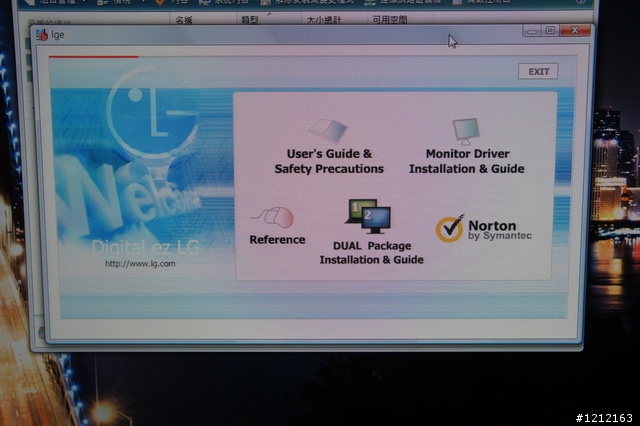Screen dimensions: 640x426
Task: Click the Monitor Driver monitor icon
Action: pos(466,131)
